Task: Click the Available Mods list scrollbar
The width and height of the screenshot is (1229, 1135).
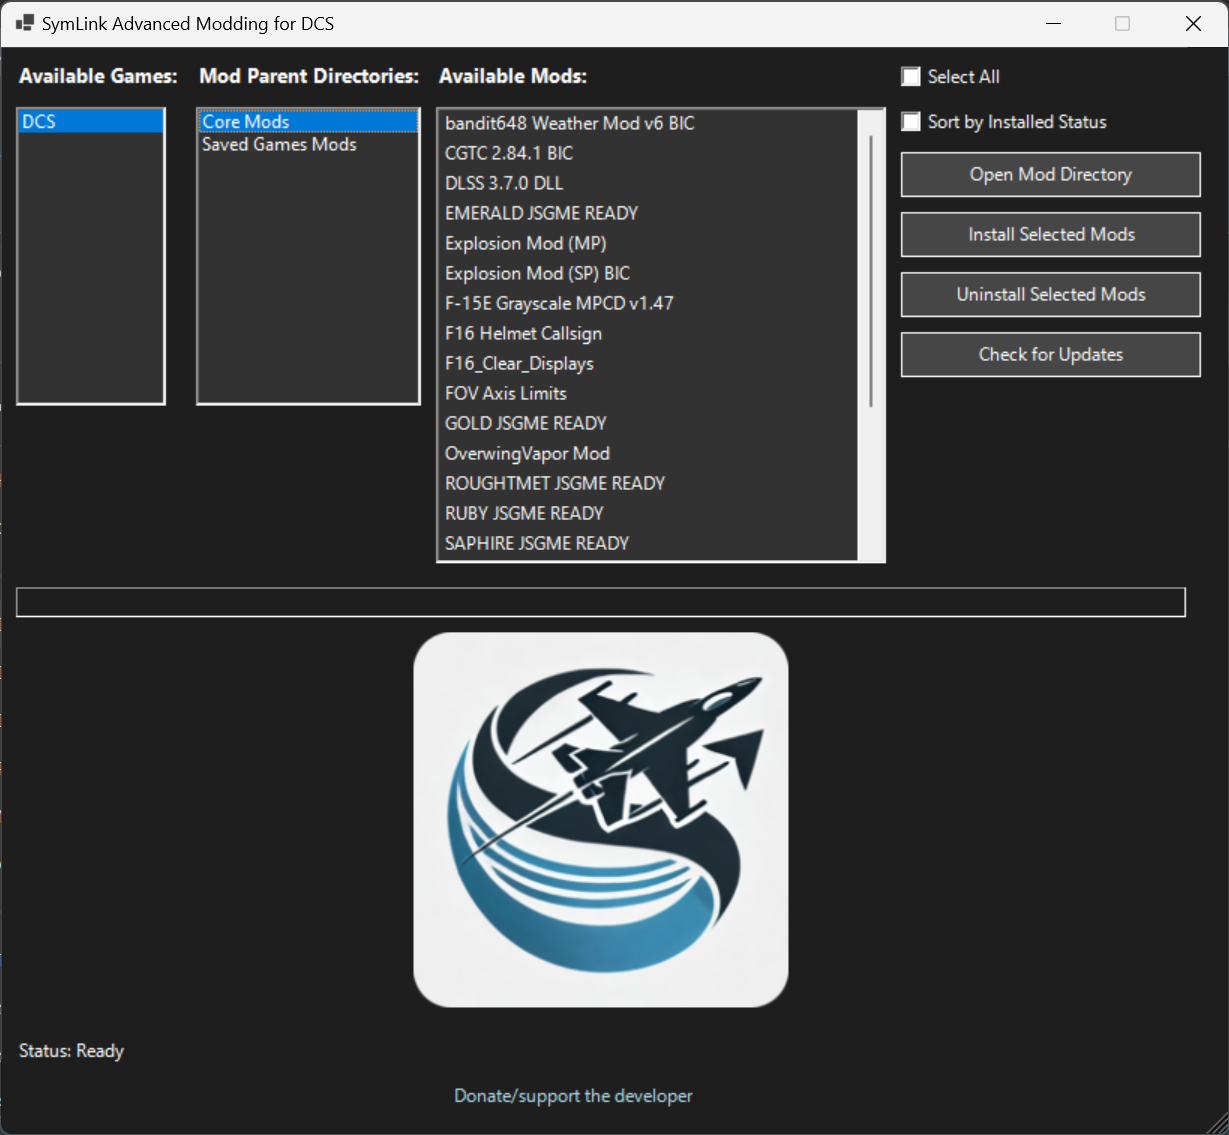Action: 871,270
